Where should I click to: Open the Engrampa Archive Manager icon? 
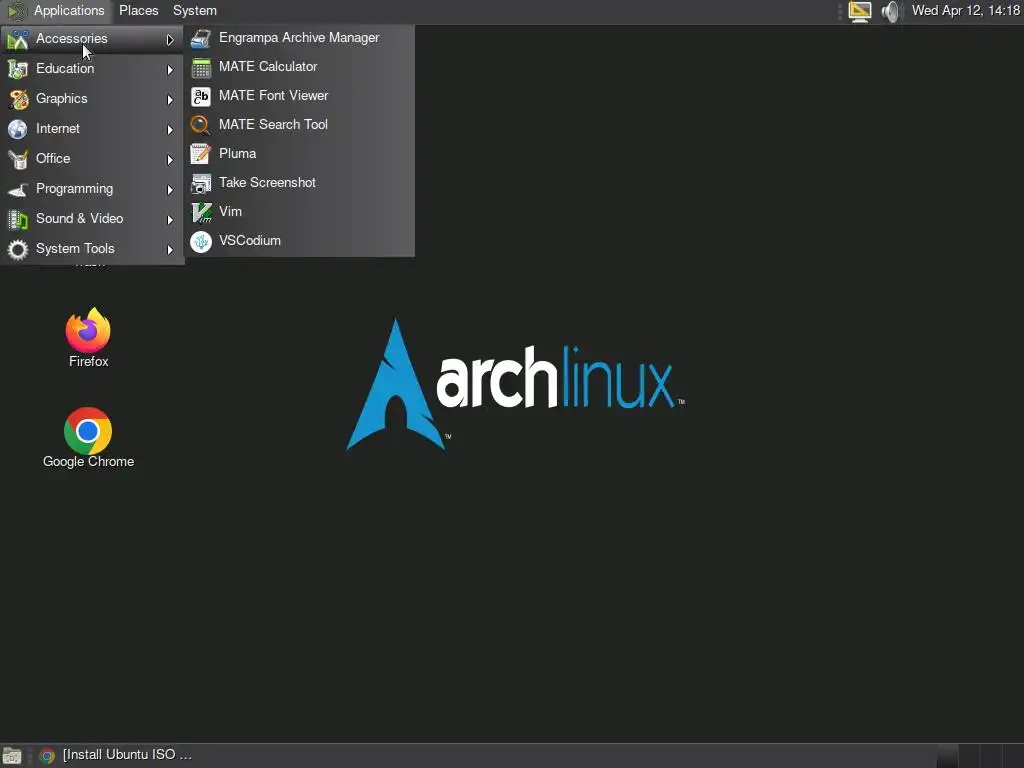(200, 39)
